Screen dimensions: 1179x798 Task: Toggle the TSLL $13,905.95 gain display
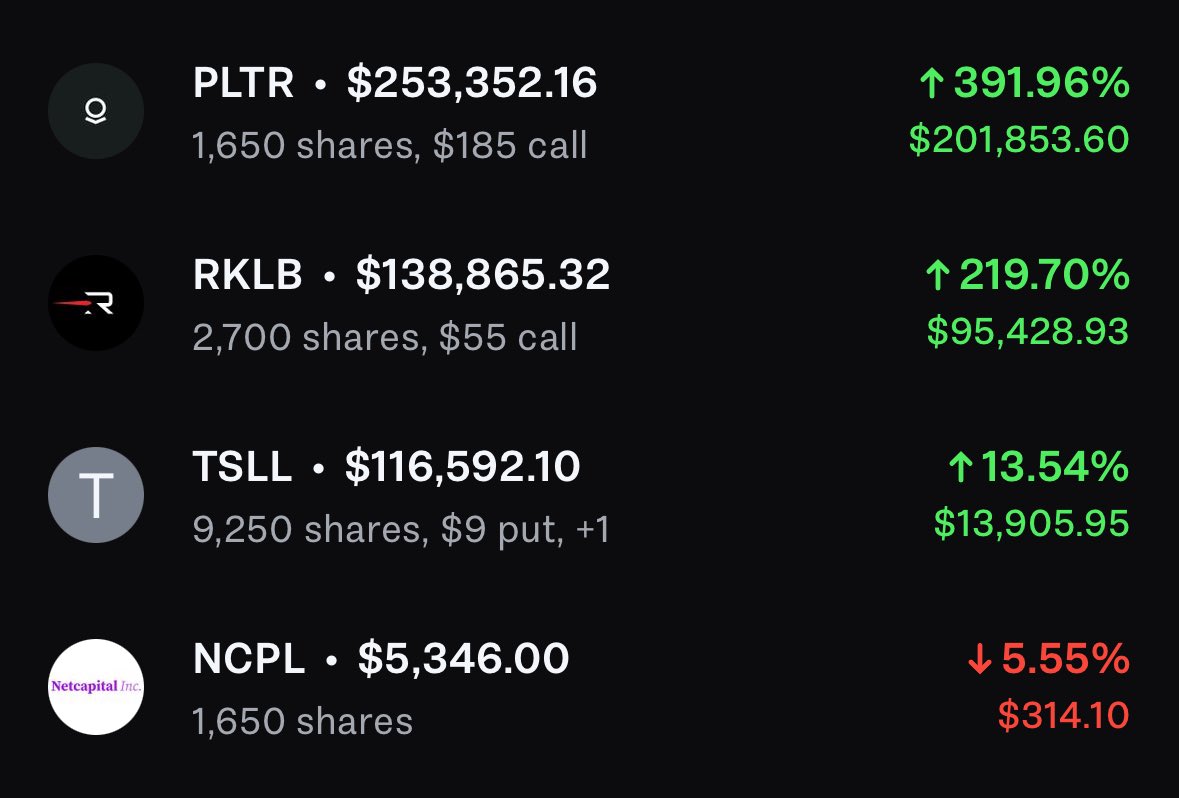(1031, 523)
